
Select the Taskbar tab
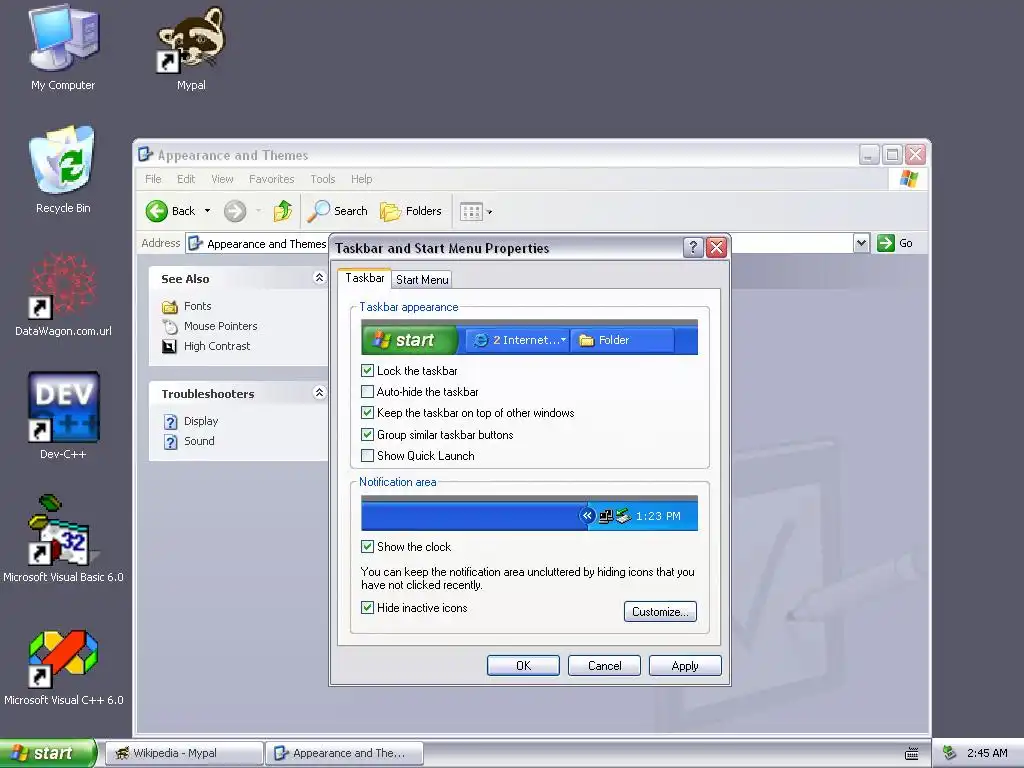pyautogui.click(x=364, y=278)
